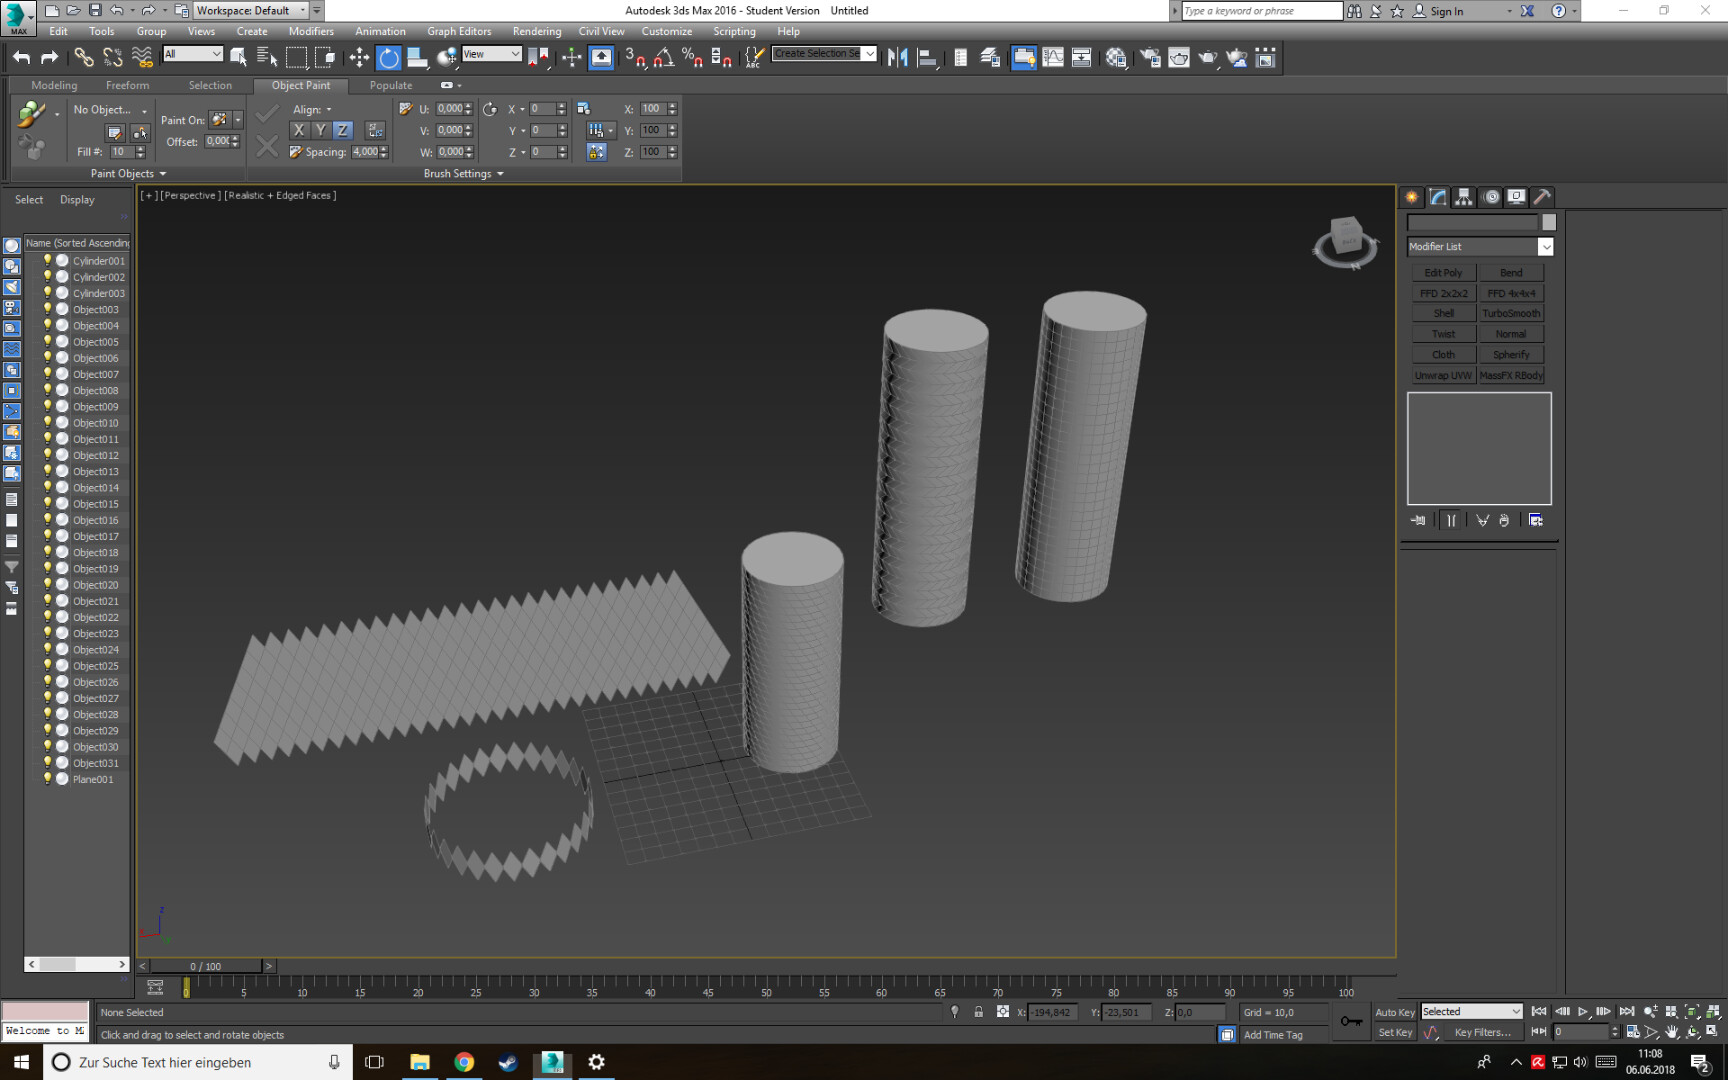1728x1080 pixels.
Task: Activate the Select and Rotate tool
Action: click(389, 58)
